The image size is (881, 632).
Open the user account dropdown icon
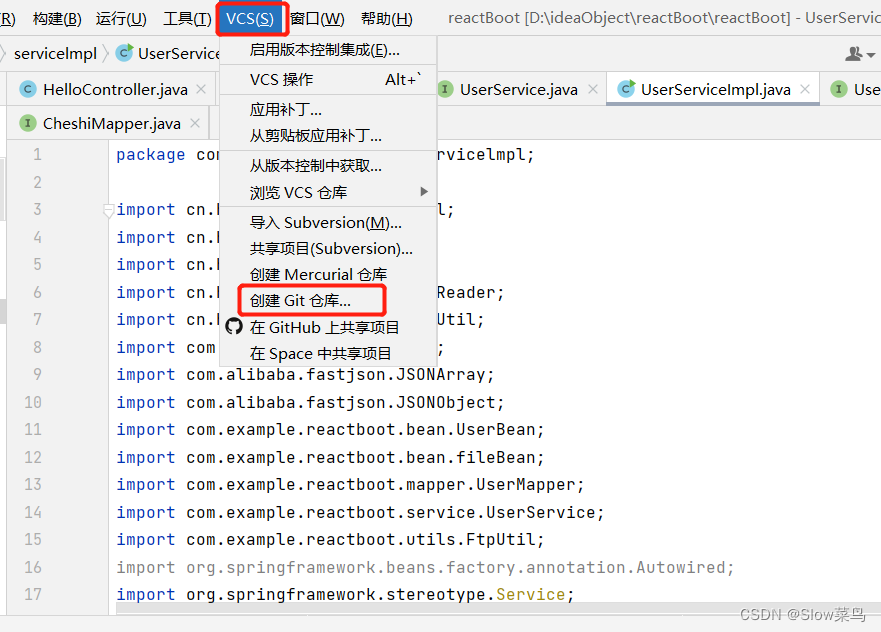click(860, 54)
